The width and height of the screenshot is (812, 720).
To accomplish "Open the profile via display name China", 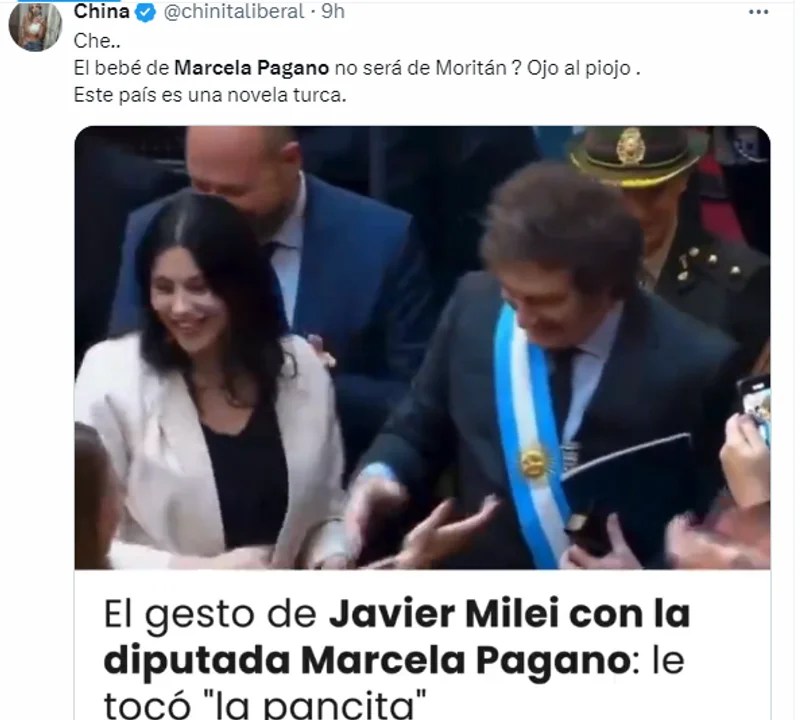I will [x=102, y=11].
